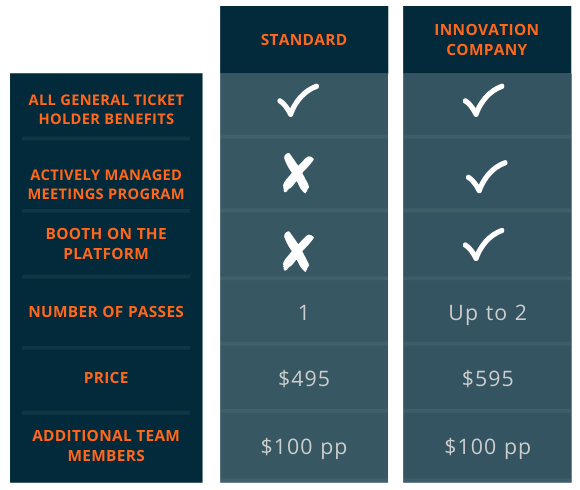Select the STANDARD column header

304,40
